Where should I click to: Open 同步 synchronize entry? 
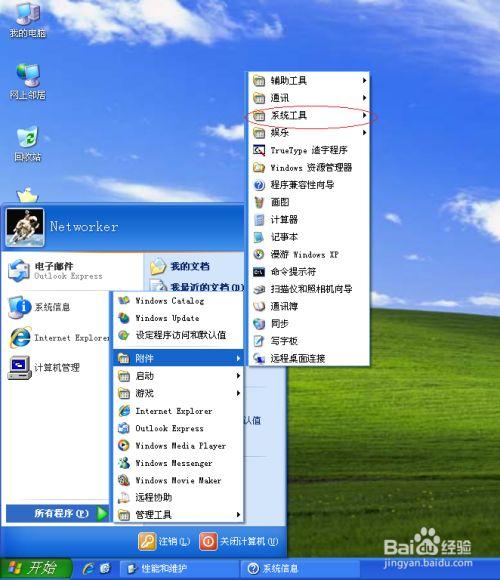coord(309,324)
